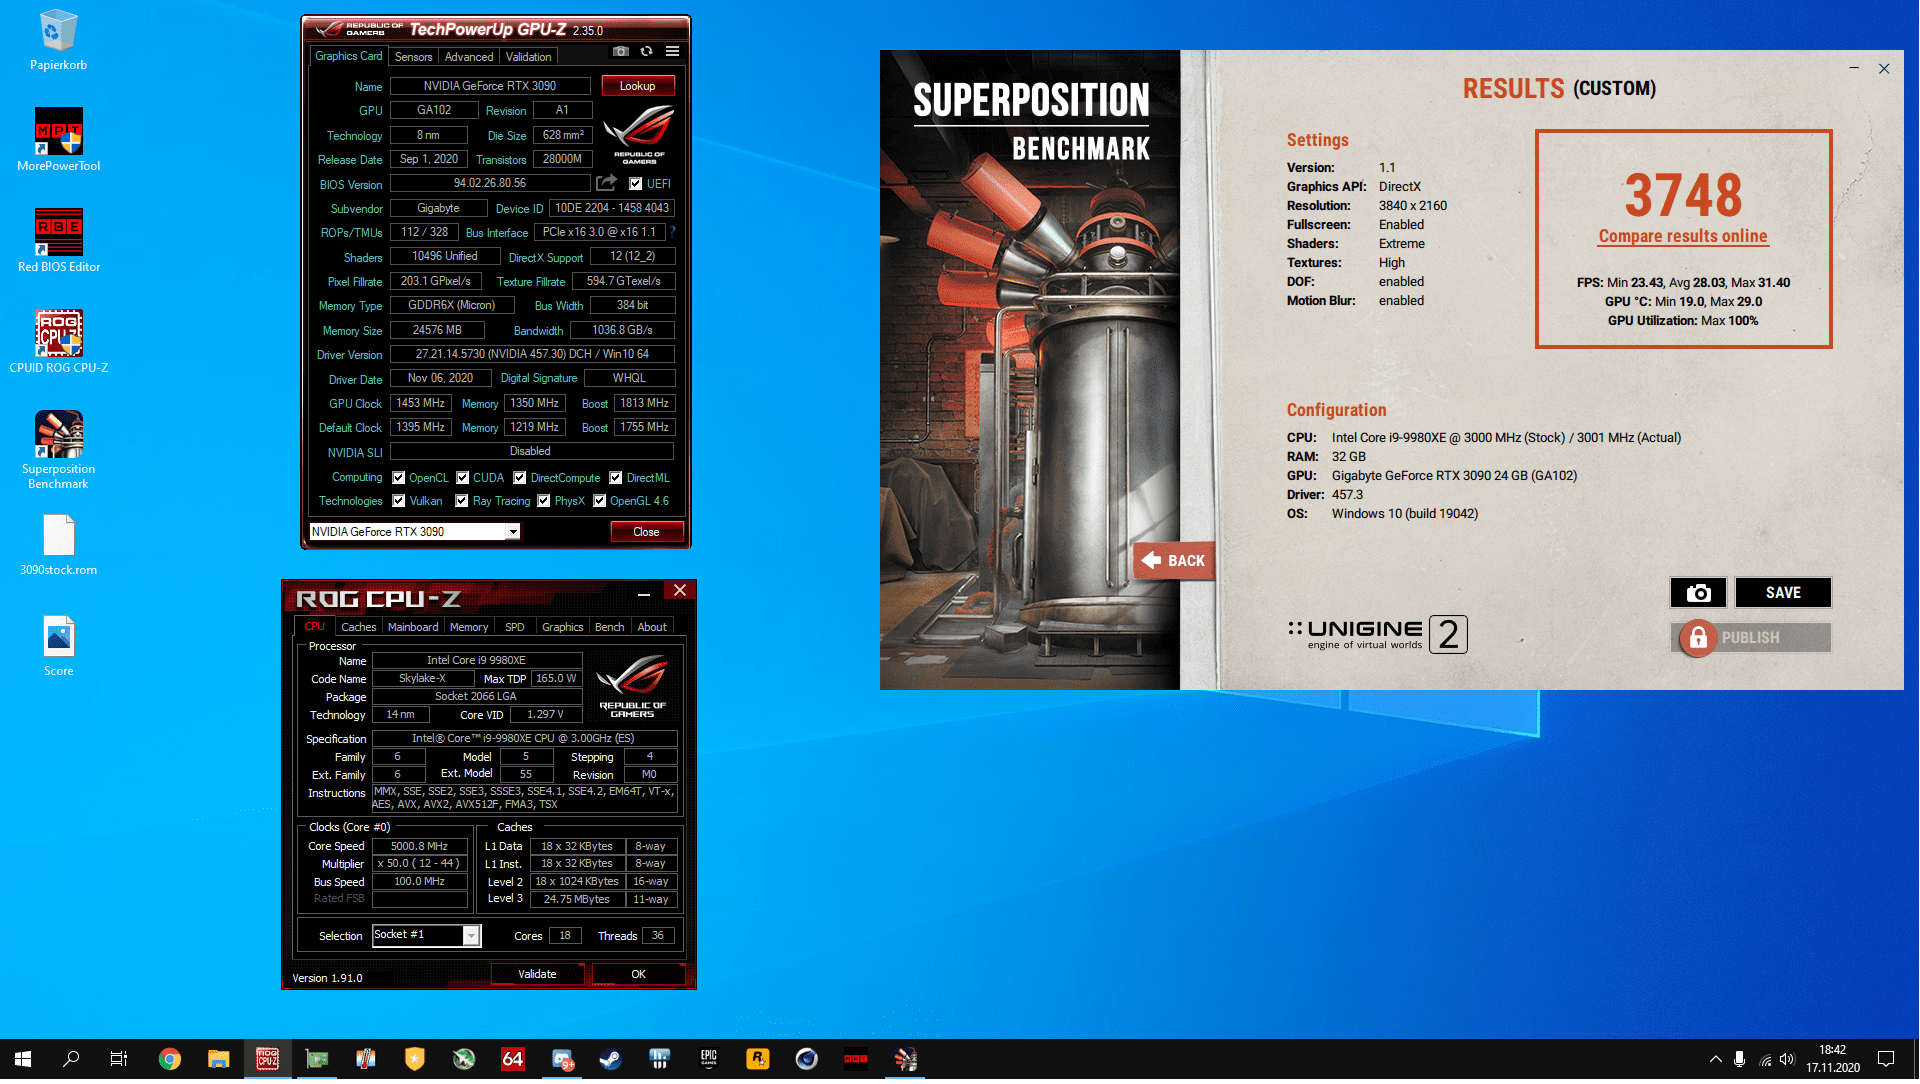
Task: Select the Red BIOS Editor desktop icon
Action: tap(59, 241)
